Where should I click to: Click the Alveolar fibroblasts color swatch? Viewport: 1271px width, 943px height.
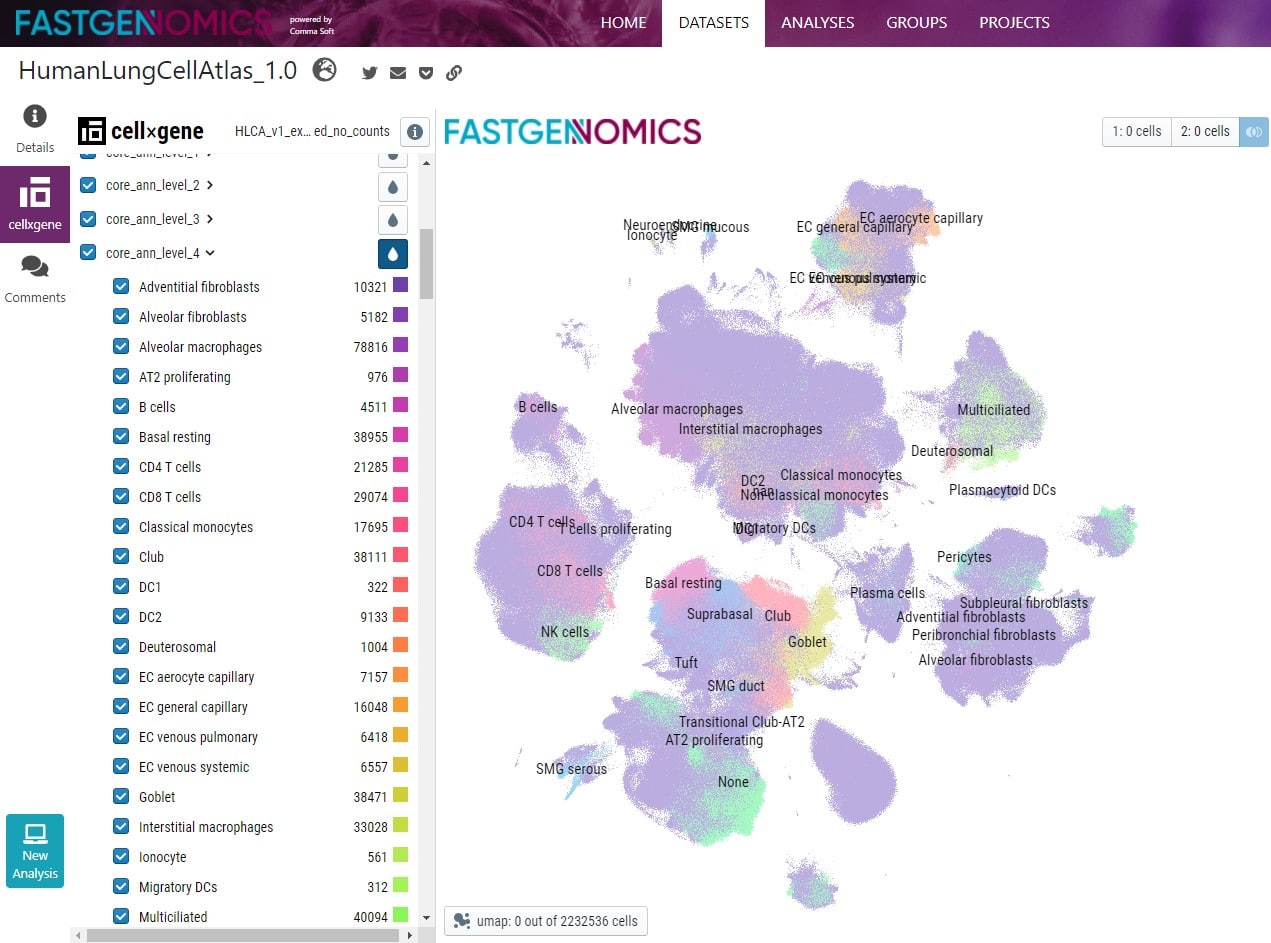400,316
